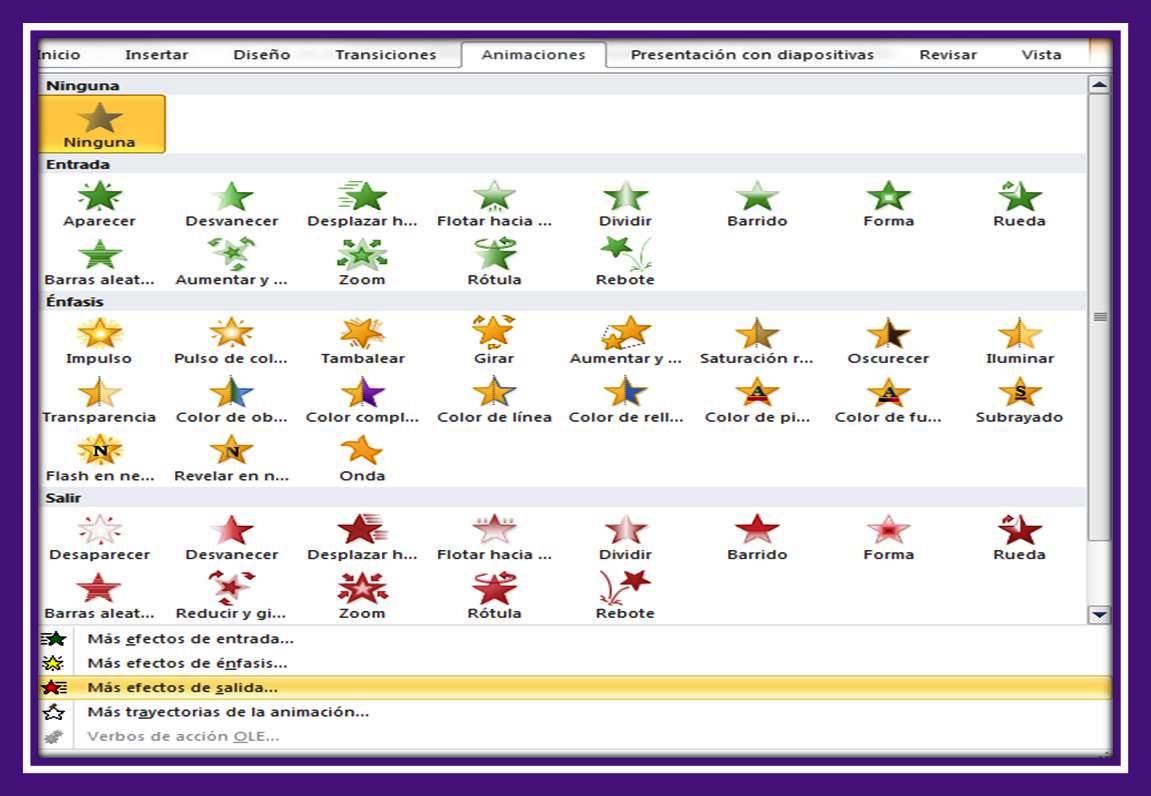Open Presentación con diapositivas tab
Image resolution: width=1151 pixels, height=796 pixels.
(752, 54)
